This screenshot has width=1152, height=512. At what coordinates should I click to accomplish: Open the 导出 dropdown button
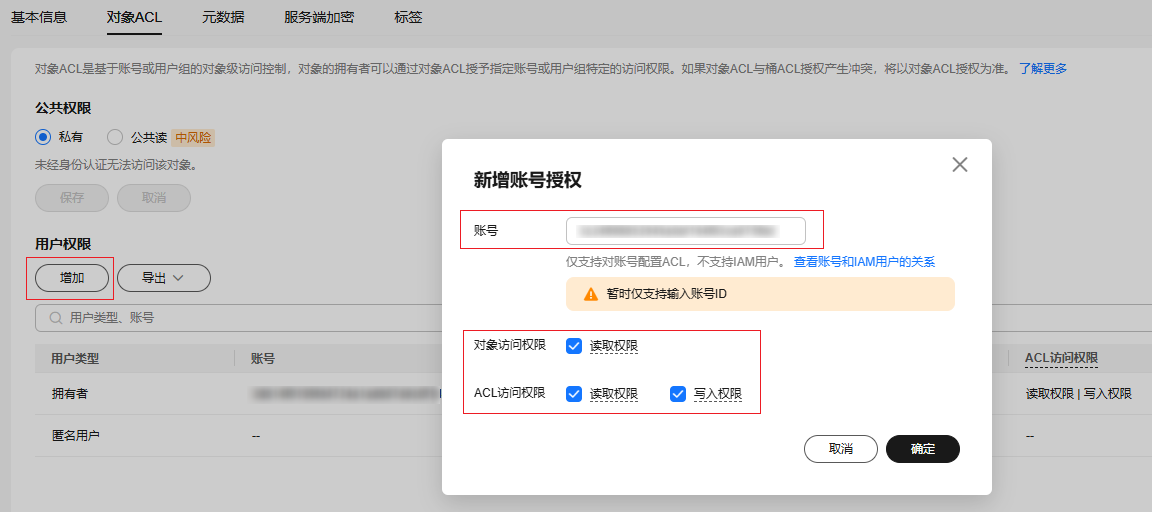coord(164,278)
